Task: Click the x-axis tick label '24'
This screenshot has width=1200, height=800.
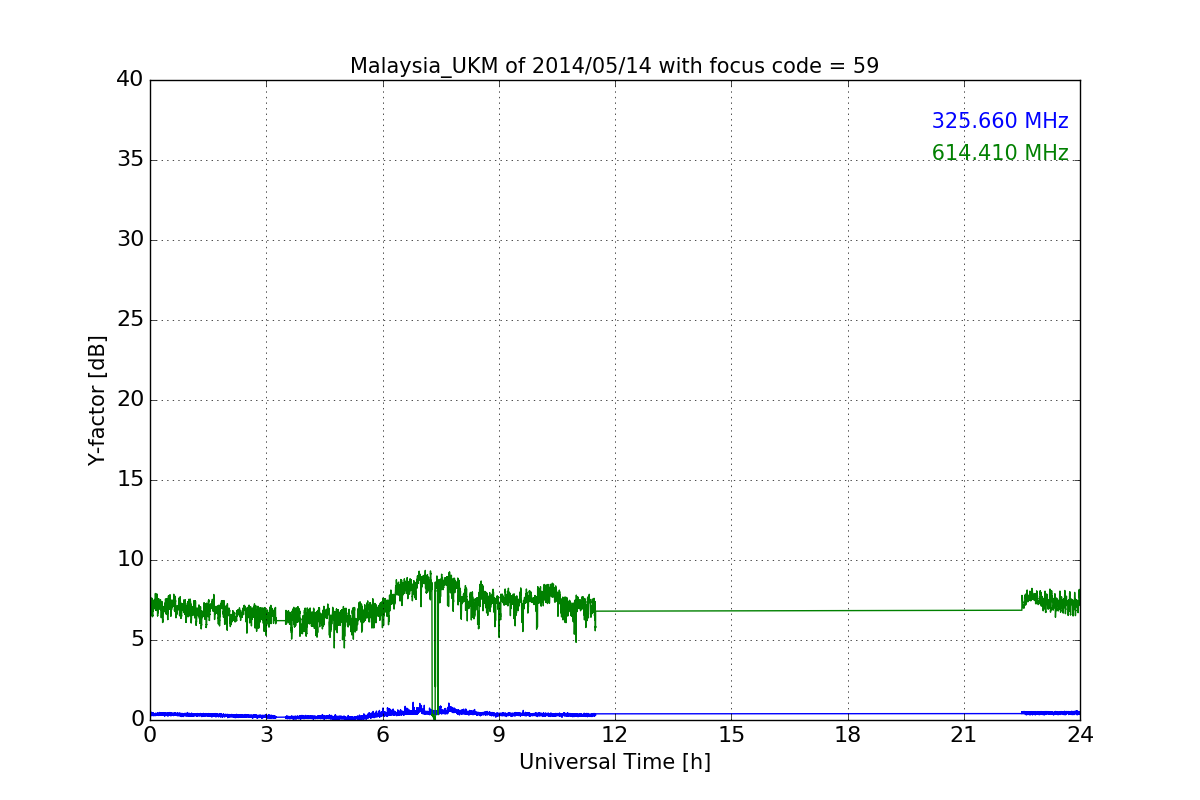Action: point(1080,734)
